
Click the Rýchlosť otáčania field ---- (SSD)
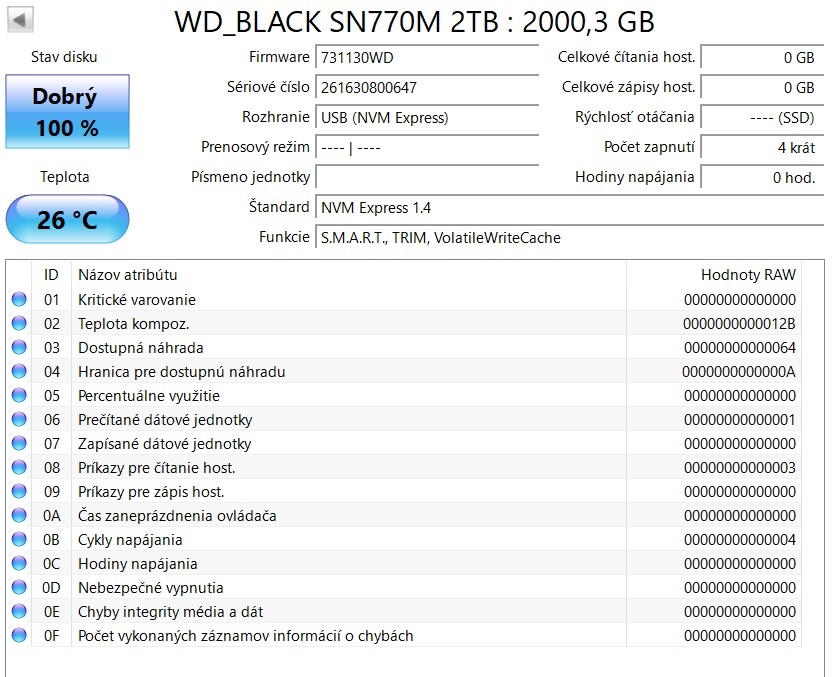(x=762, y=117)
